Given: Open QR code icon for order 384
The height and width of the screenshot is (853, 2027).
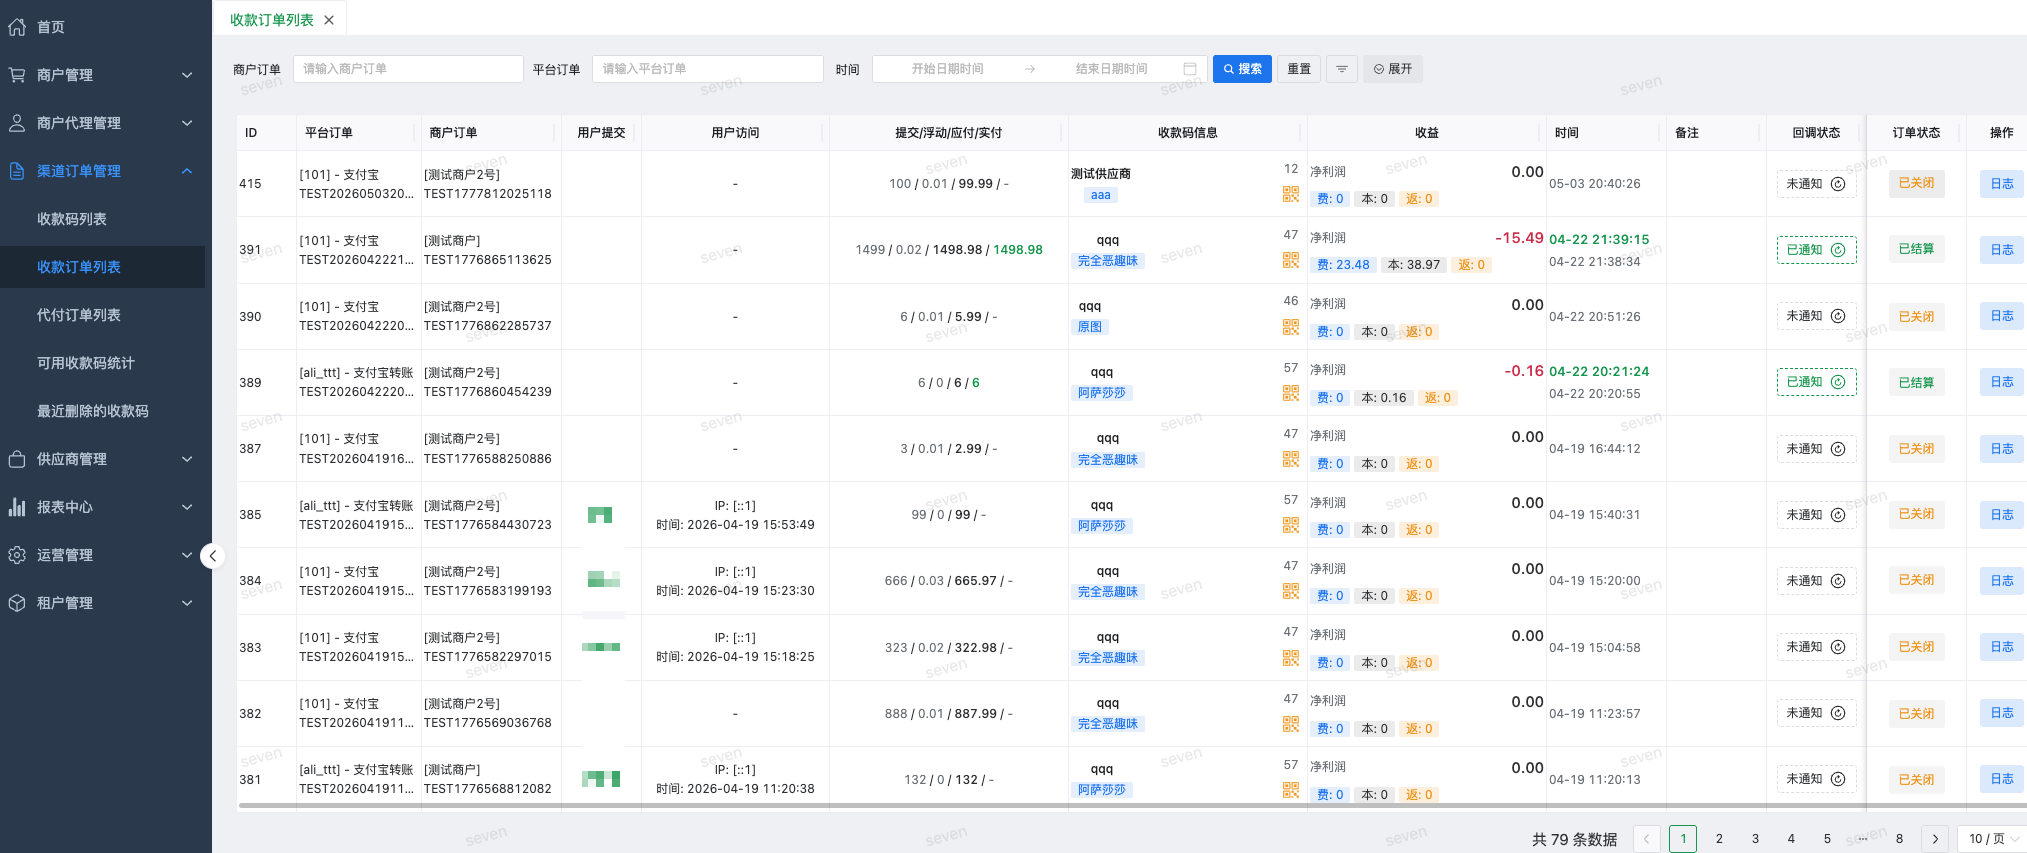Looking at the screenshot, I should click(x=1291, y=591).
